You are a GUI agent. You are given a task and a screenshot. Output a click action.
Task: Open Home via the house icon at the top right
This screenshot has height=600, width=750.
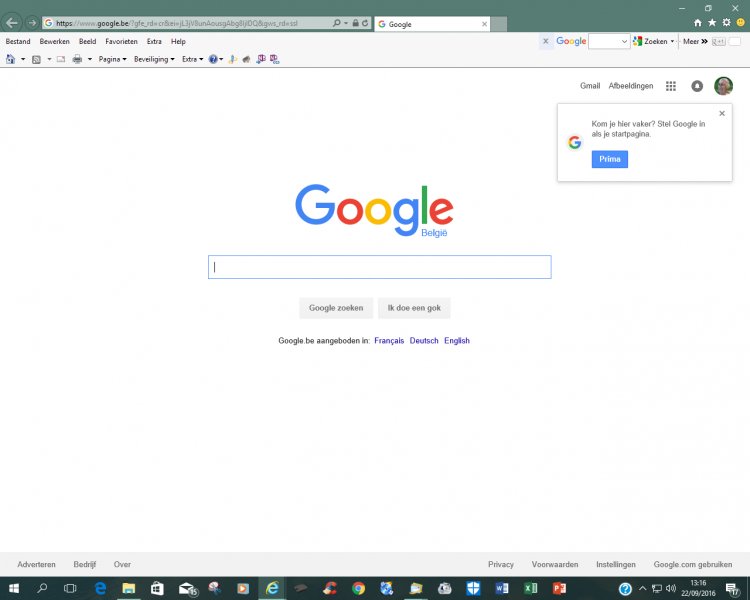click(x=698, y=22)
